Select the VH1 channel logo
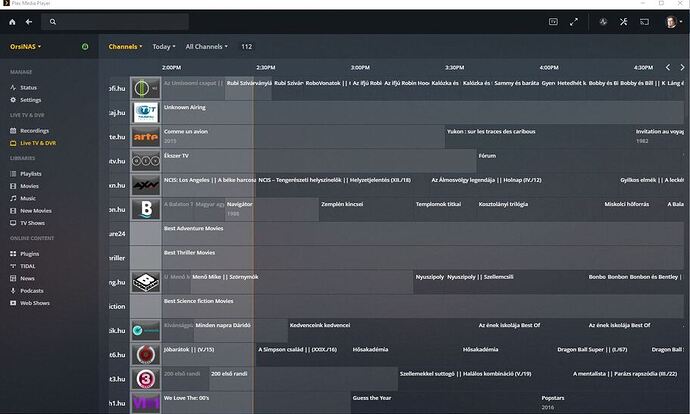This screenshot has width=690, height=414. (146, 403)
